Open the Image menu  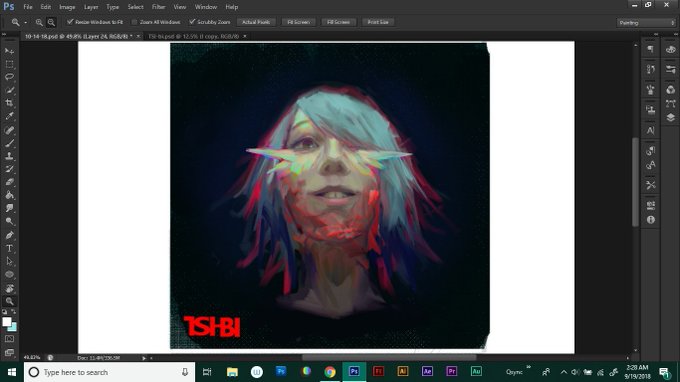click(67, 7)
